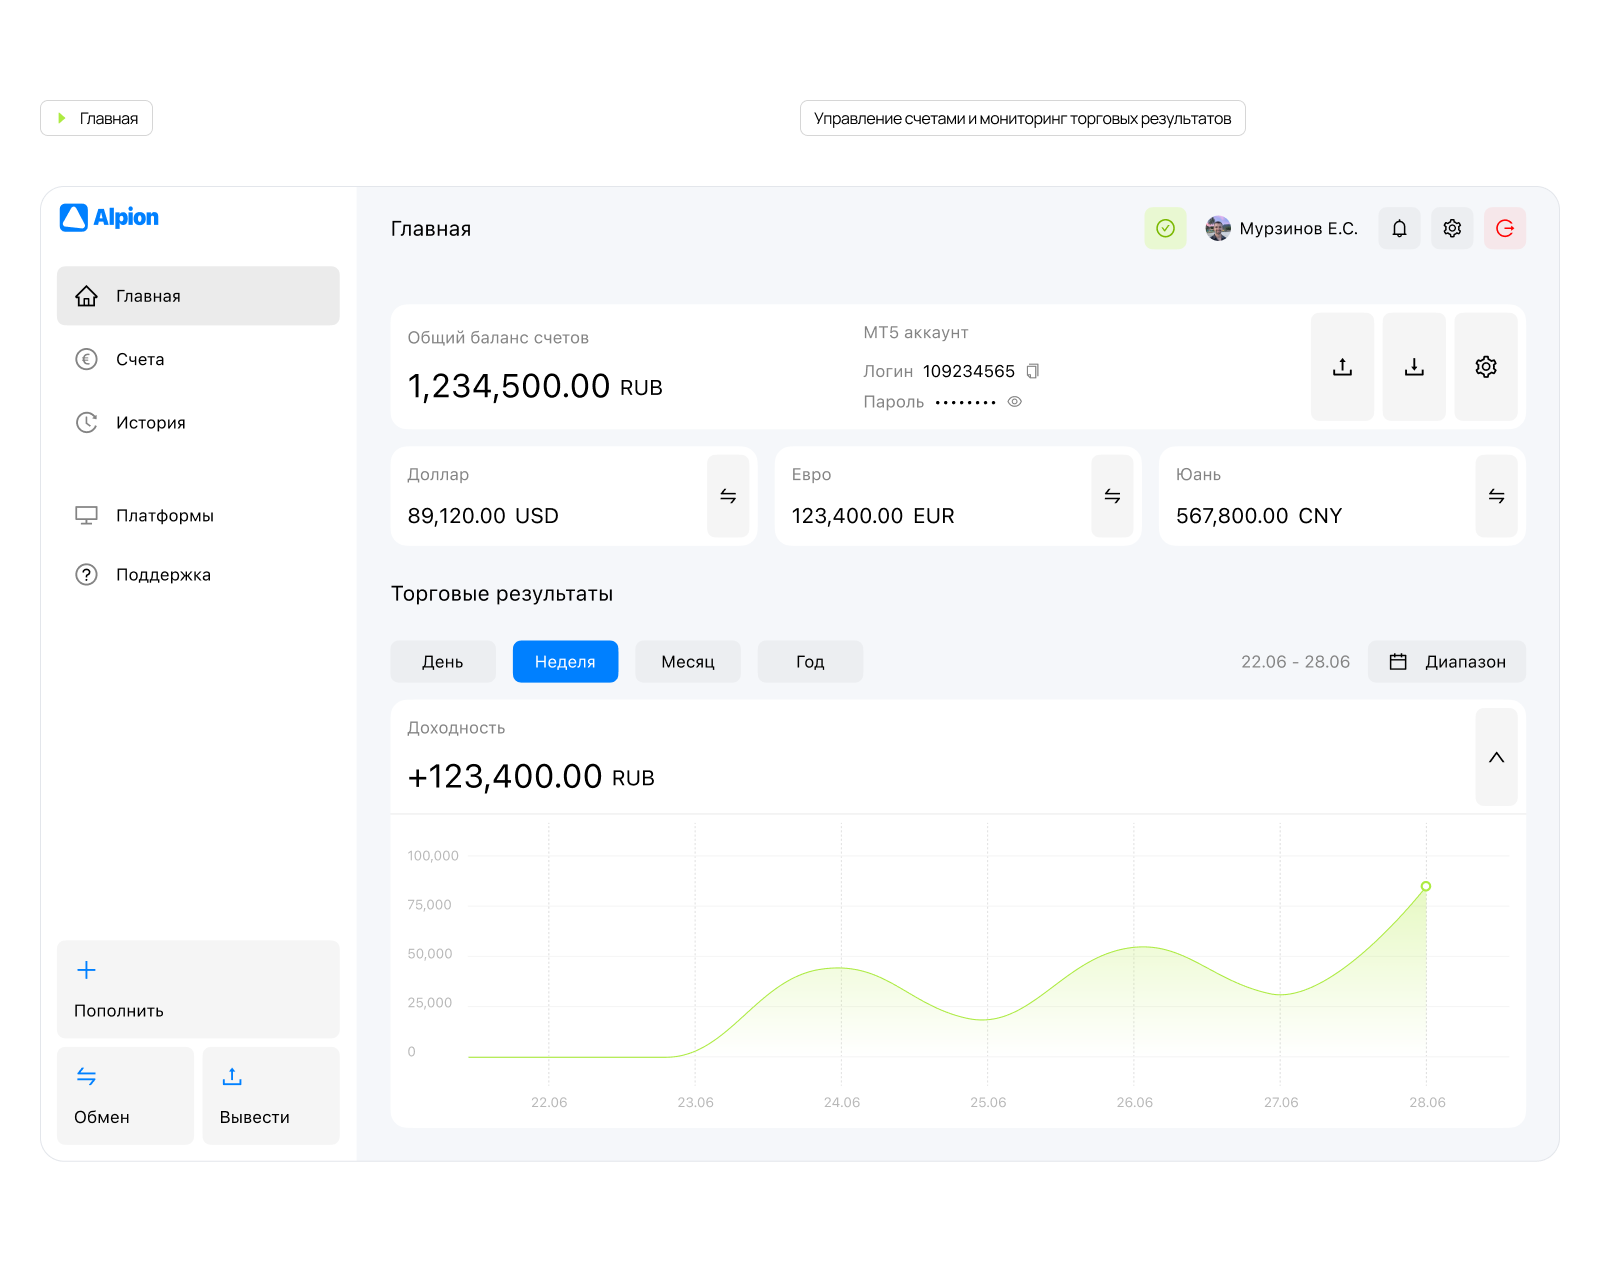Go to Счета in the sidebar
This screenshot has height=1262, width=1600.
pyautogui.click(x=140, y=359)
